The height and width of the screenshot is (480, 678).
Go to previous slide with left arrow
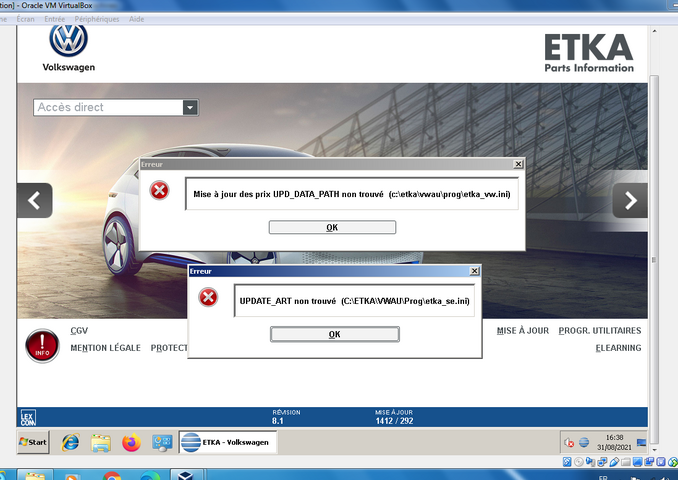(x=35, y=200)
